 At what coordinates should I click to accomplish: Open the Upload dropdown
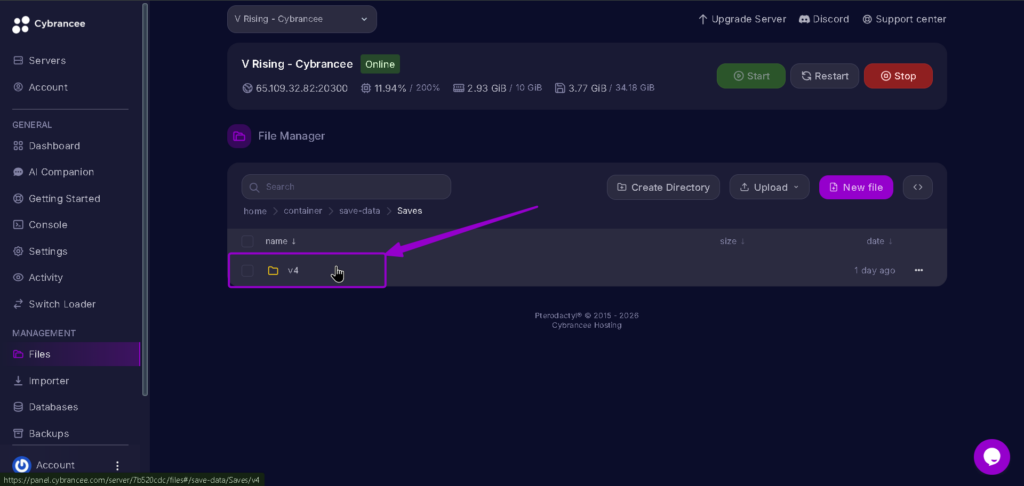click(x=769, y=187)
